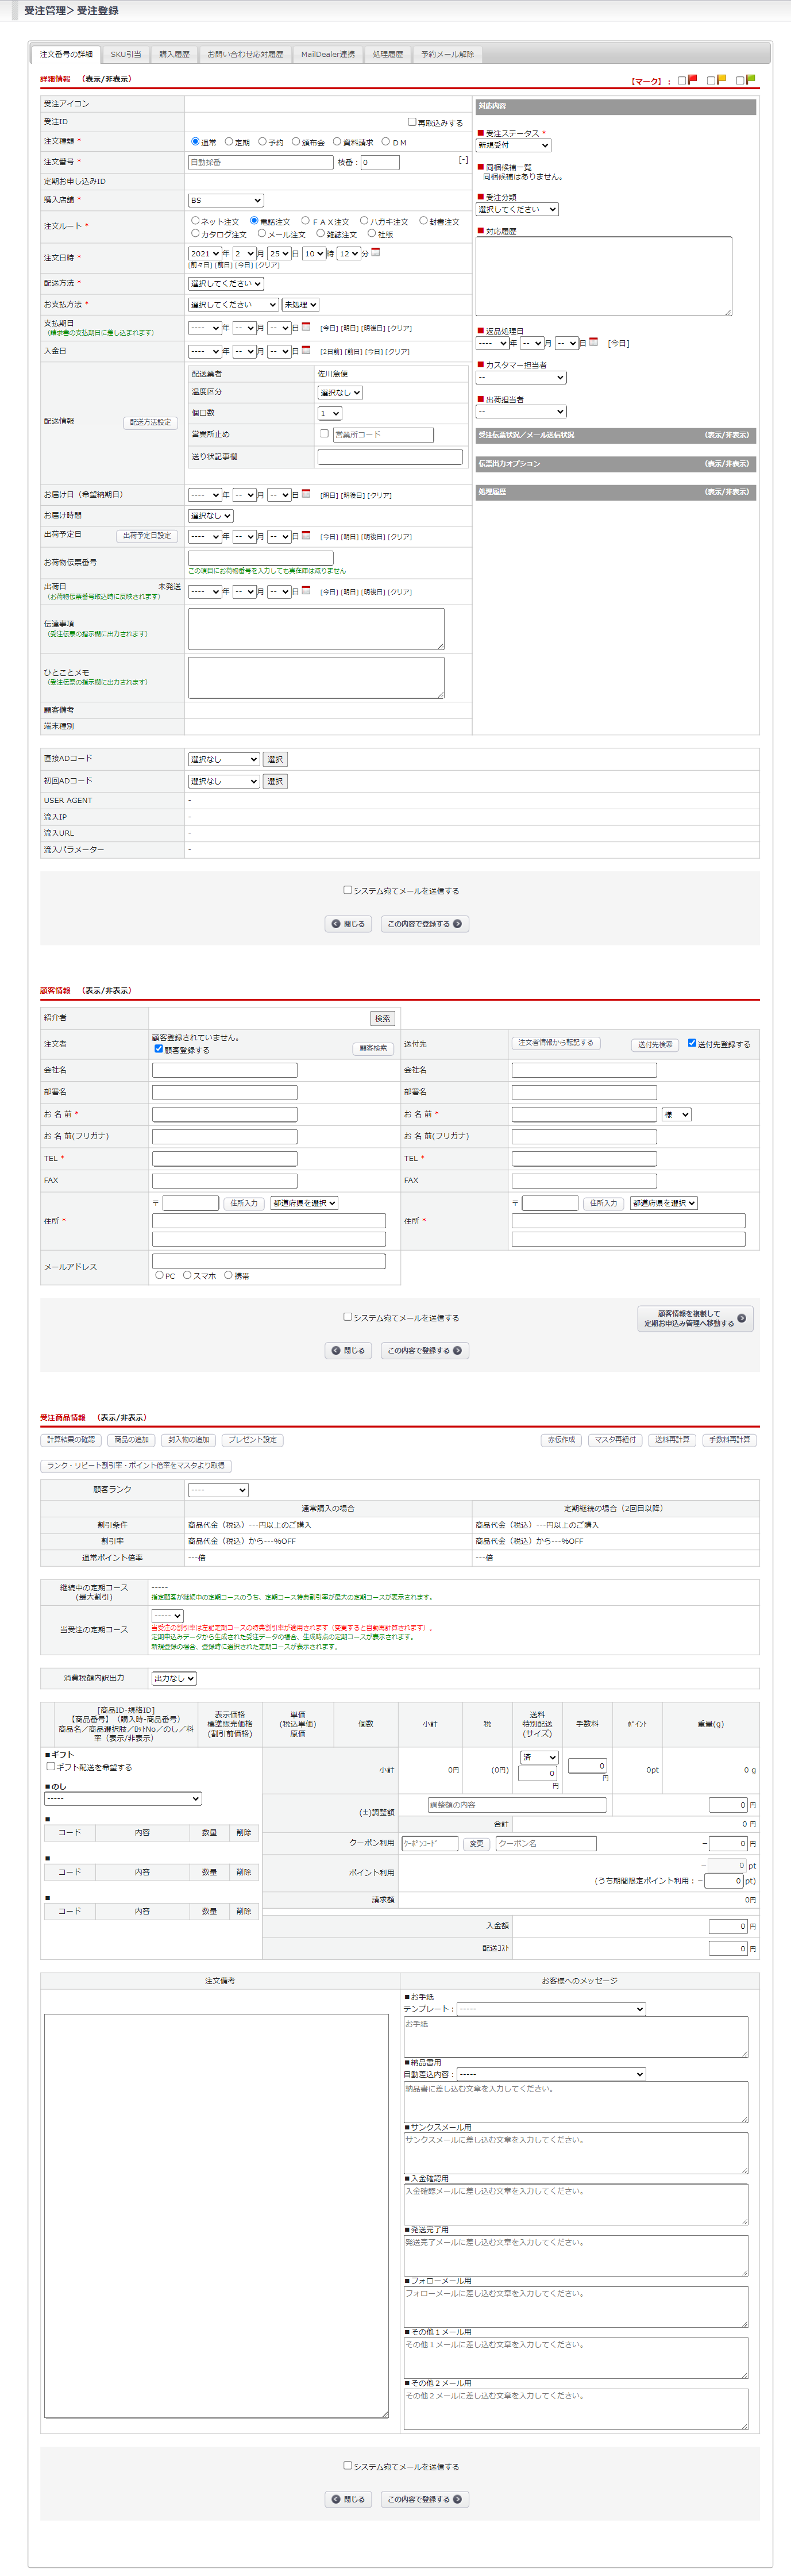Switch to the SKU引当 tab

click(126, 54)
